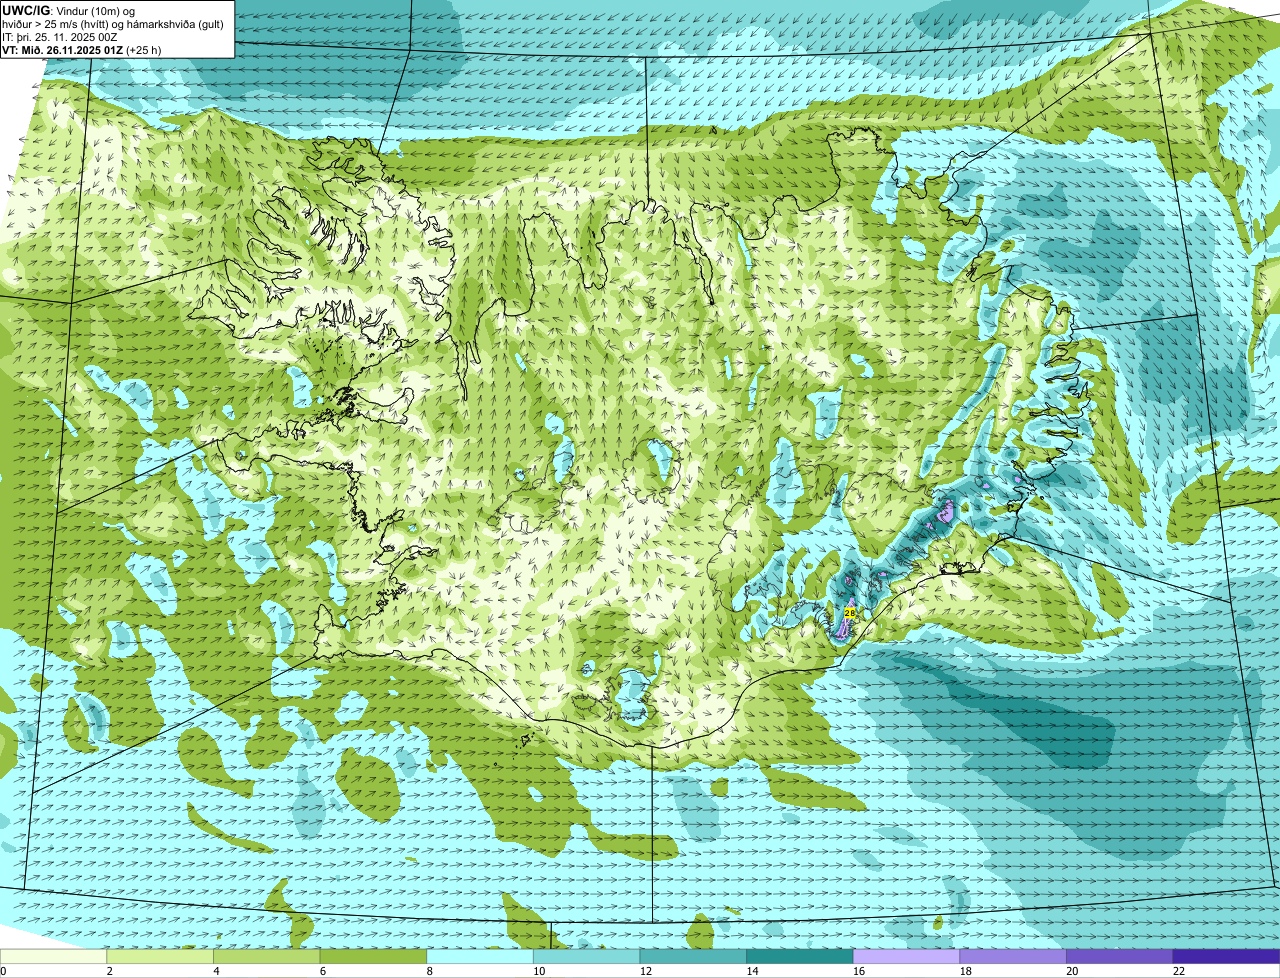Click the 'VT: Mið. 26.11.2025 01Z (+25 h)' line

pyautogui.click(x=82, y=49)
